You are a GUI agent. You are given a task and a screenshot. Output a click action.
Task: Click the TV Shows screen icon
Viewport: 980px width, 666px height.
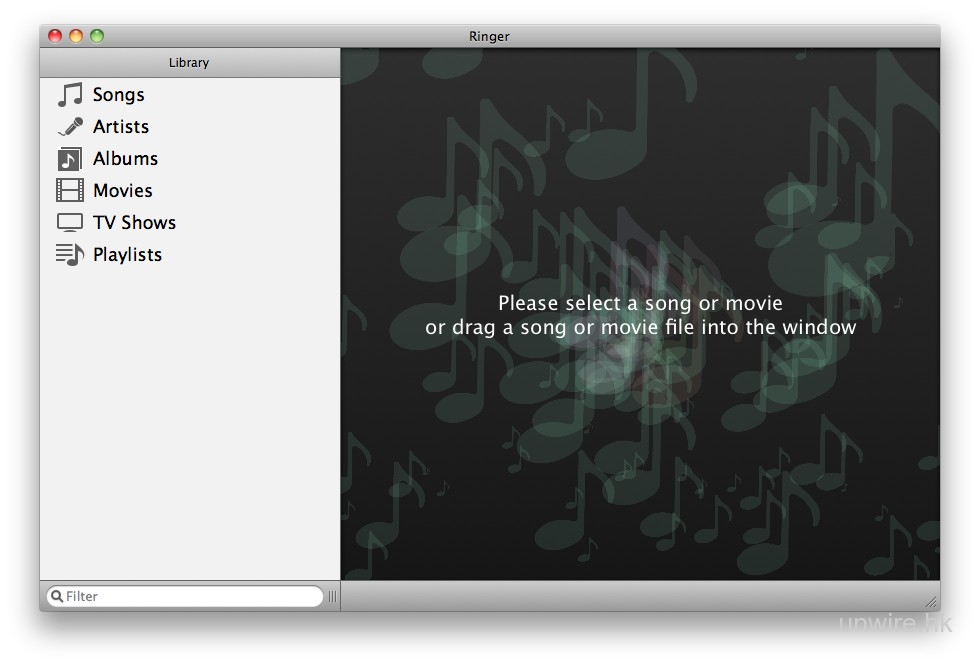(x=70, y=223)
